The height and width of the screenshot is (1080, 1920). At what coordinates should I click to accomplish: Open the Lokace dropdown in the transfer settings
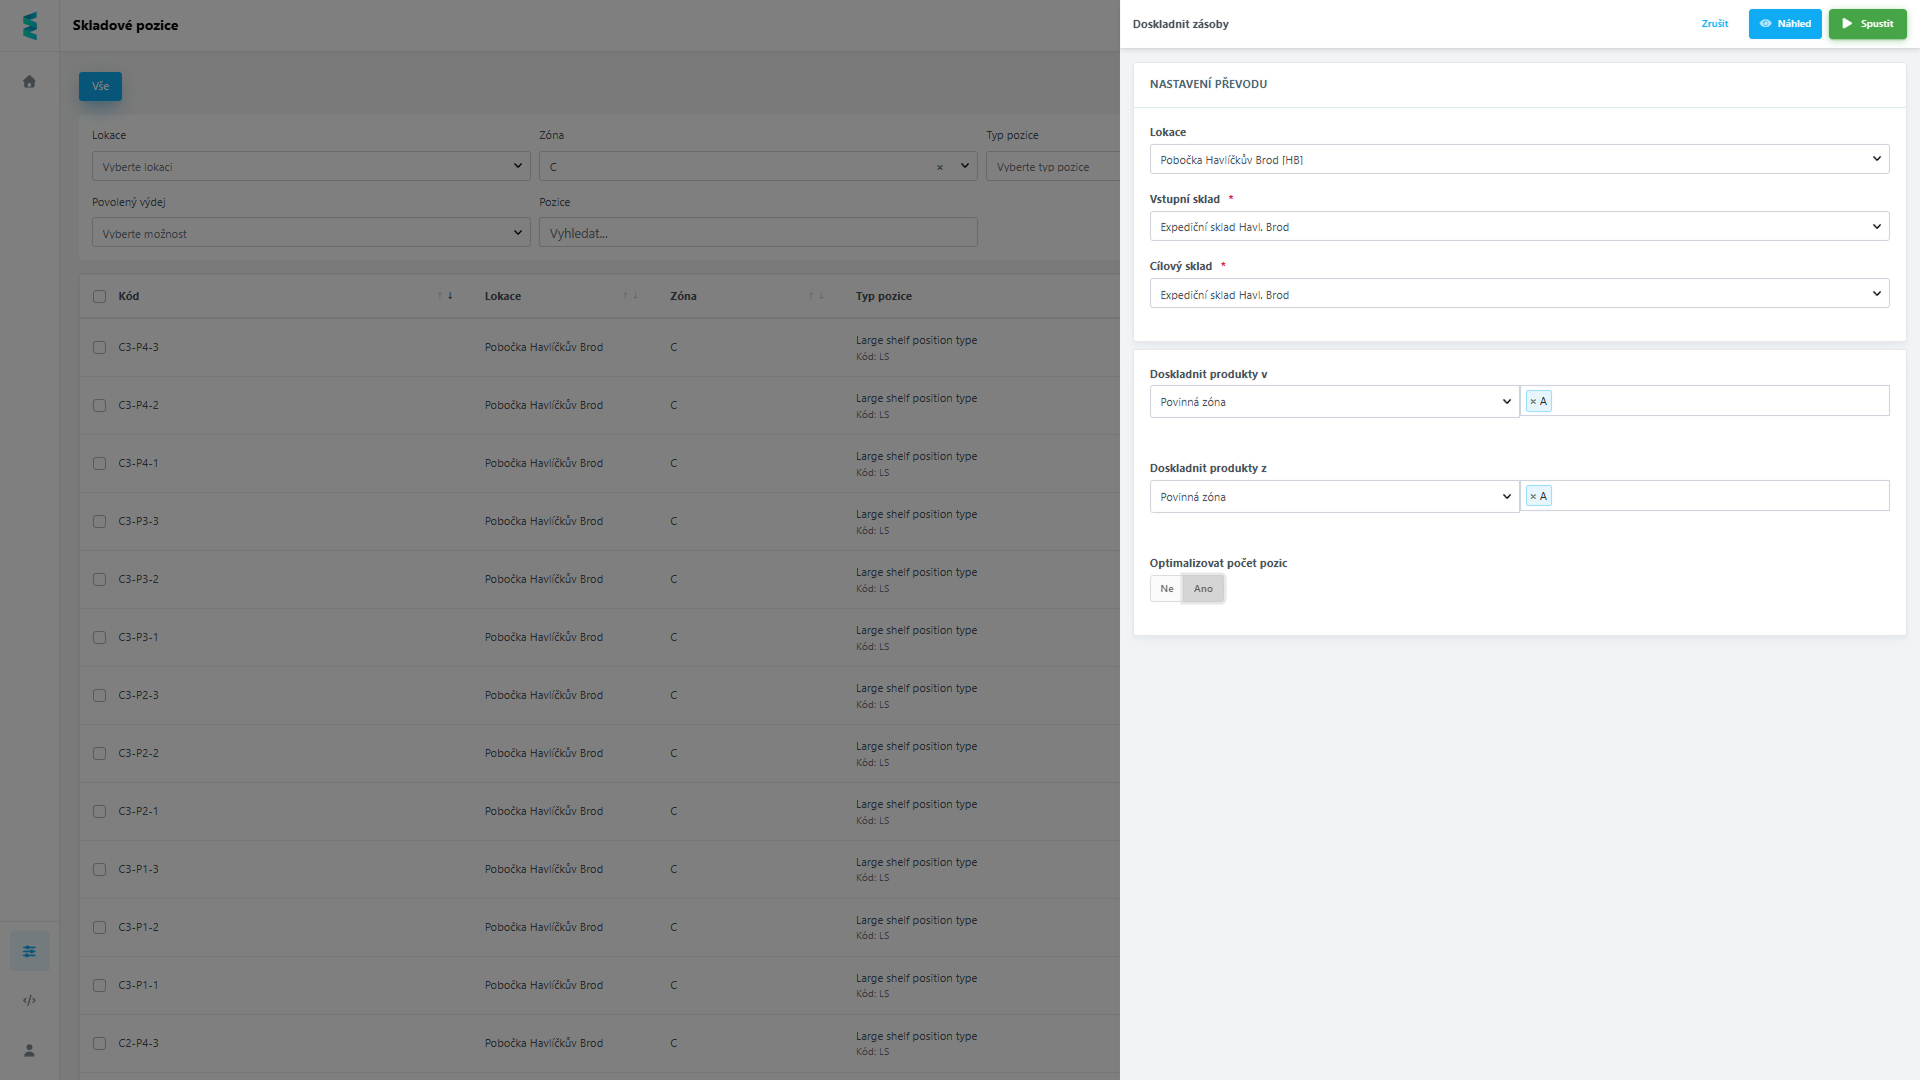(1518, 160)
